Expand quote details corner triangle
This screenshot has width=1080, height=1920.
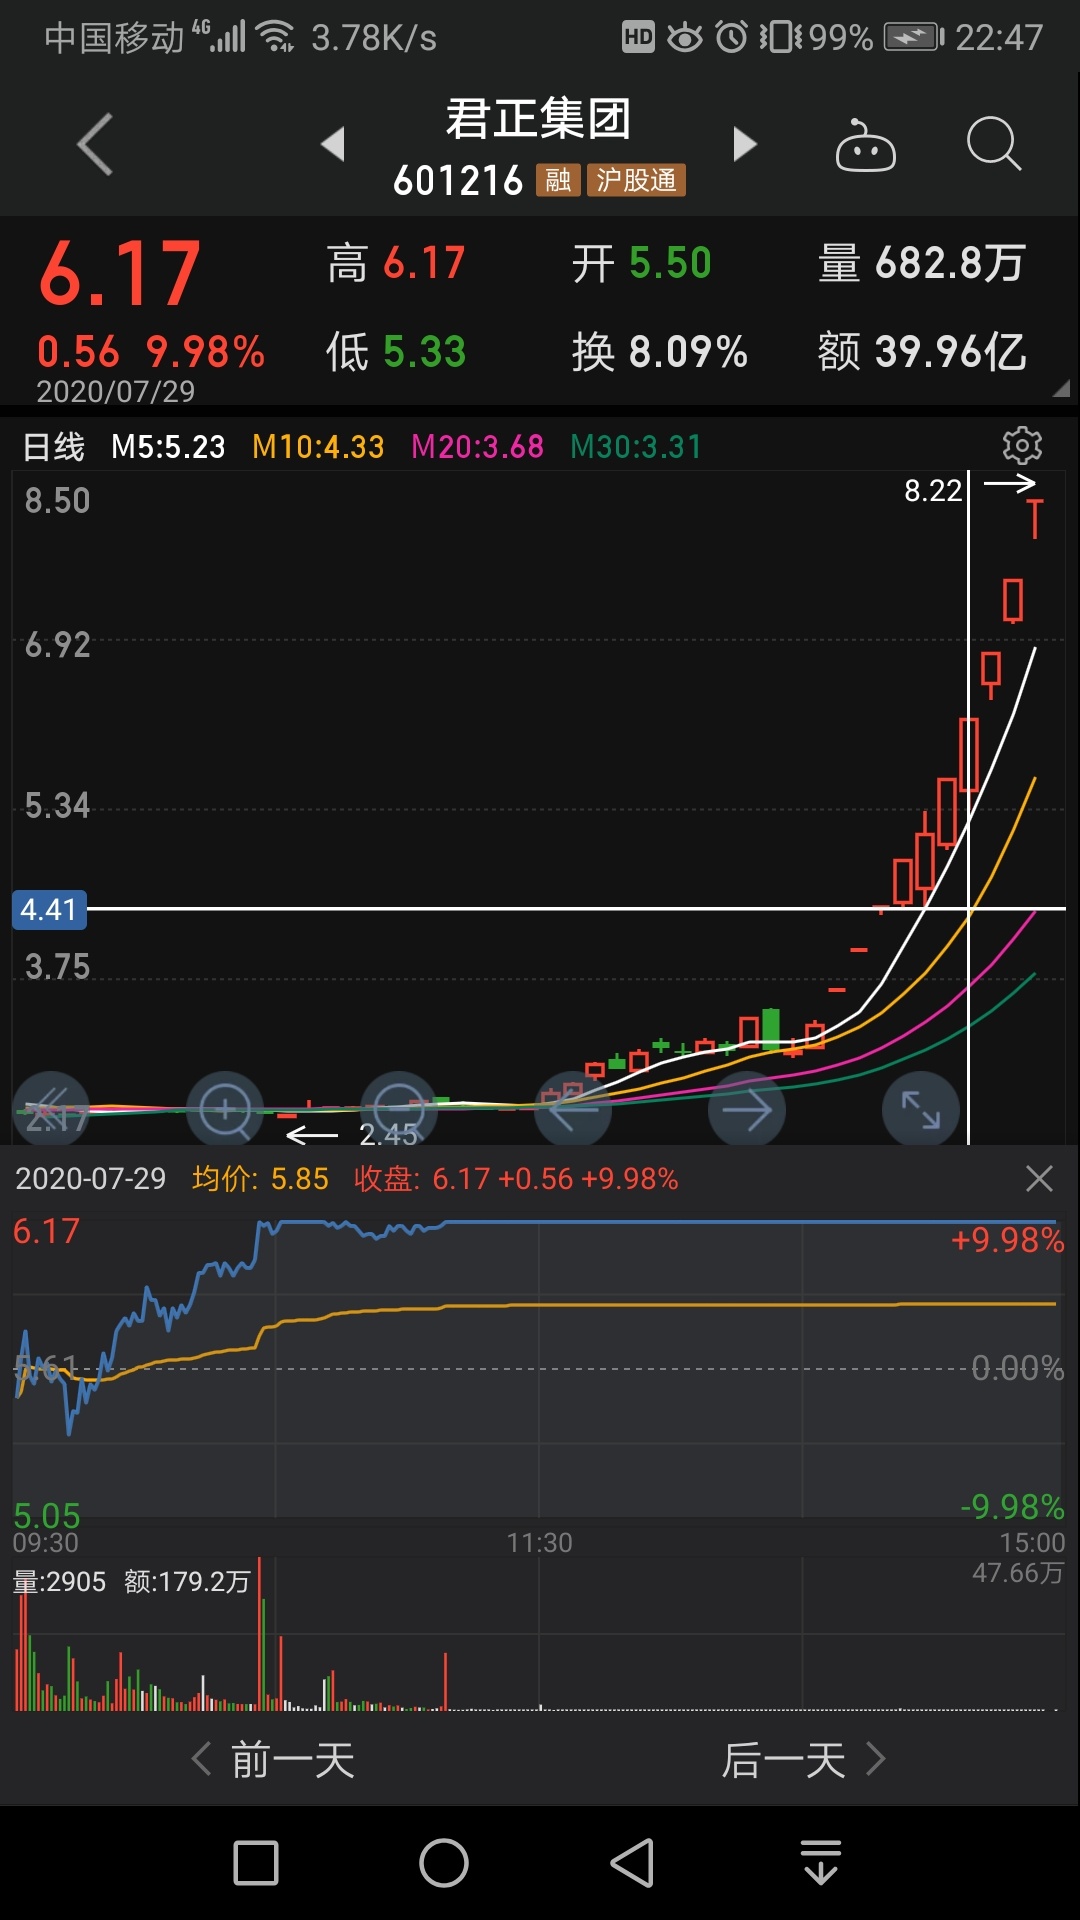[x=1061, y=388]
